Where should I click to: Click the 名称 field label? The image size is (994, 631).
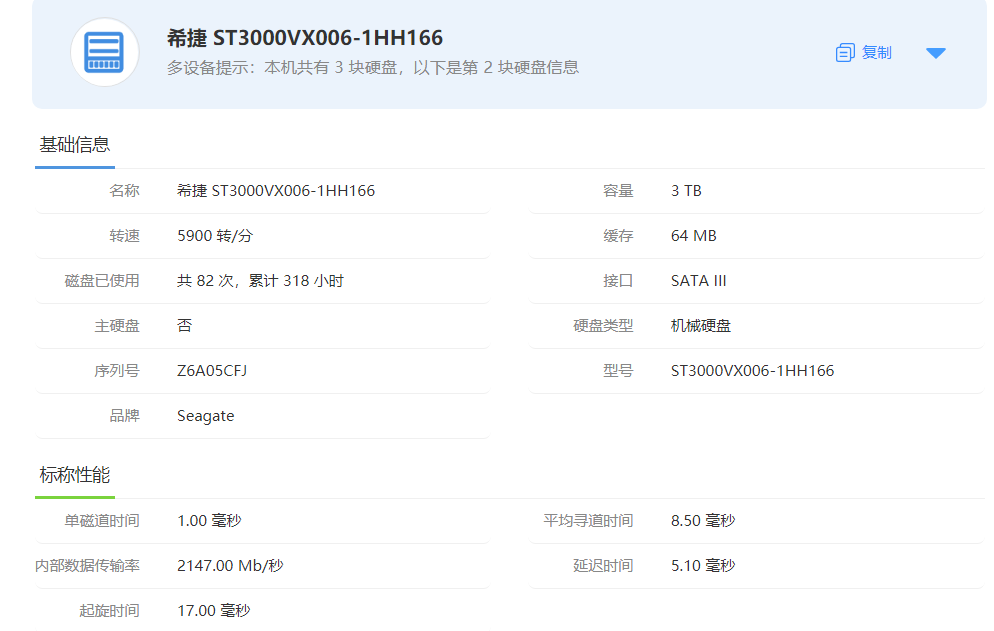[124, 191]
